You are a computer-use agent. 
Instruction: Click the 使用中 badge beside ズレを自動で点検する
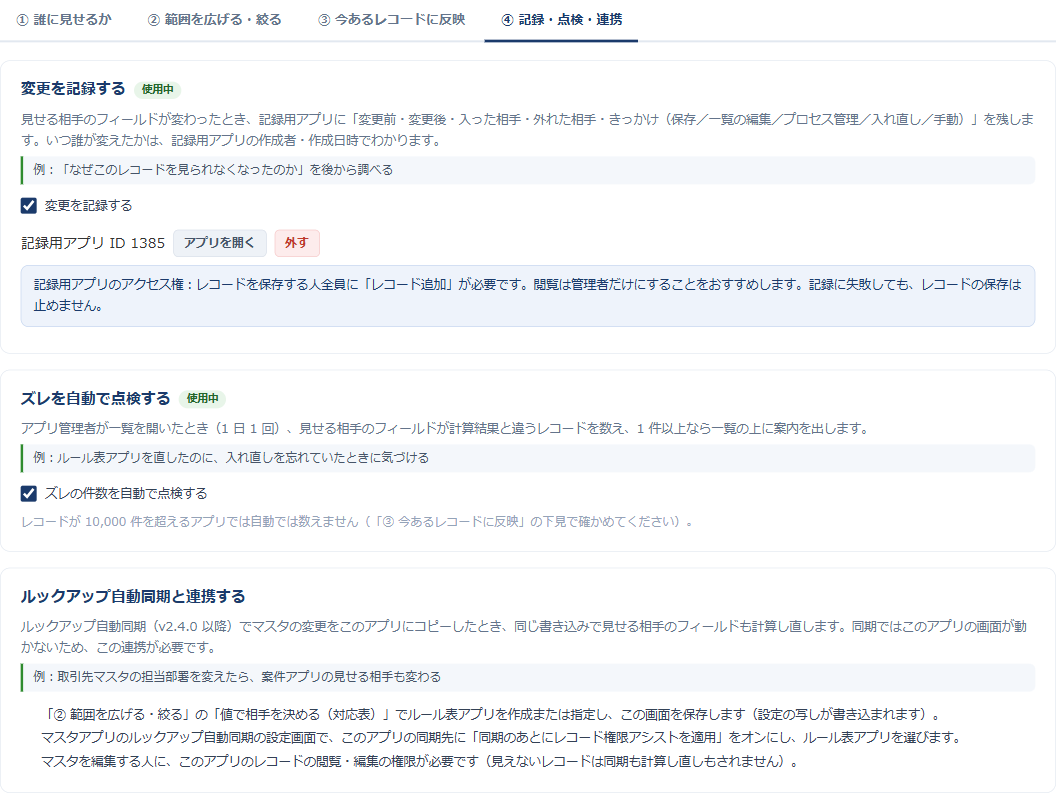tap(202, 398)
